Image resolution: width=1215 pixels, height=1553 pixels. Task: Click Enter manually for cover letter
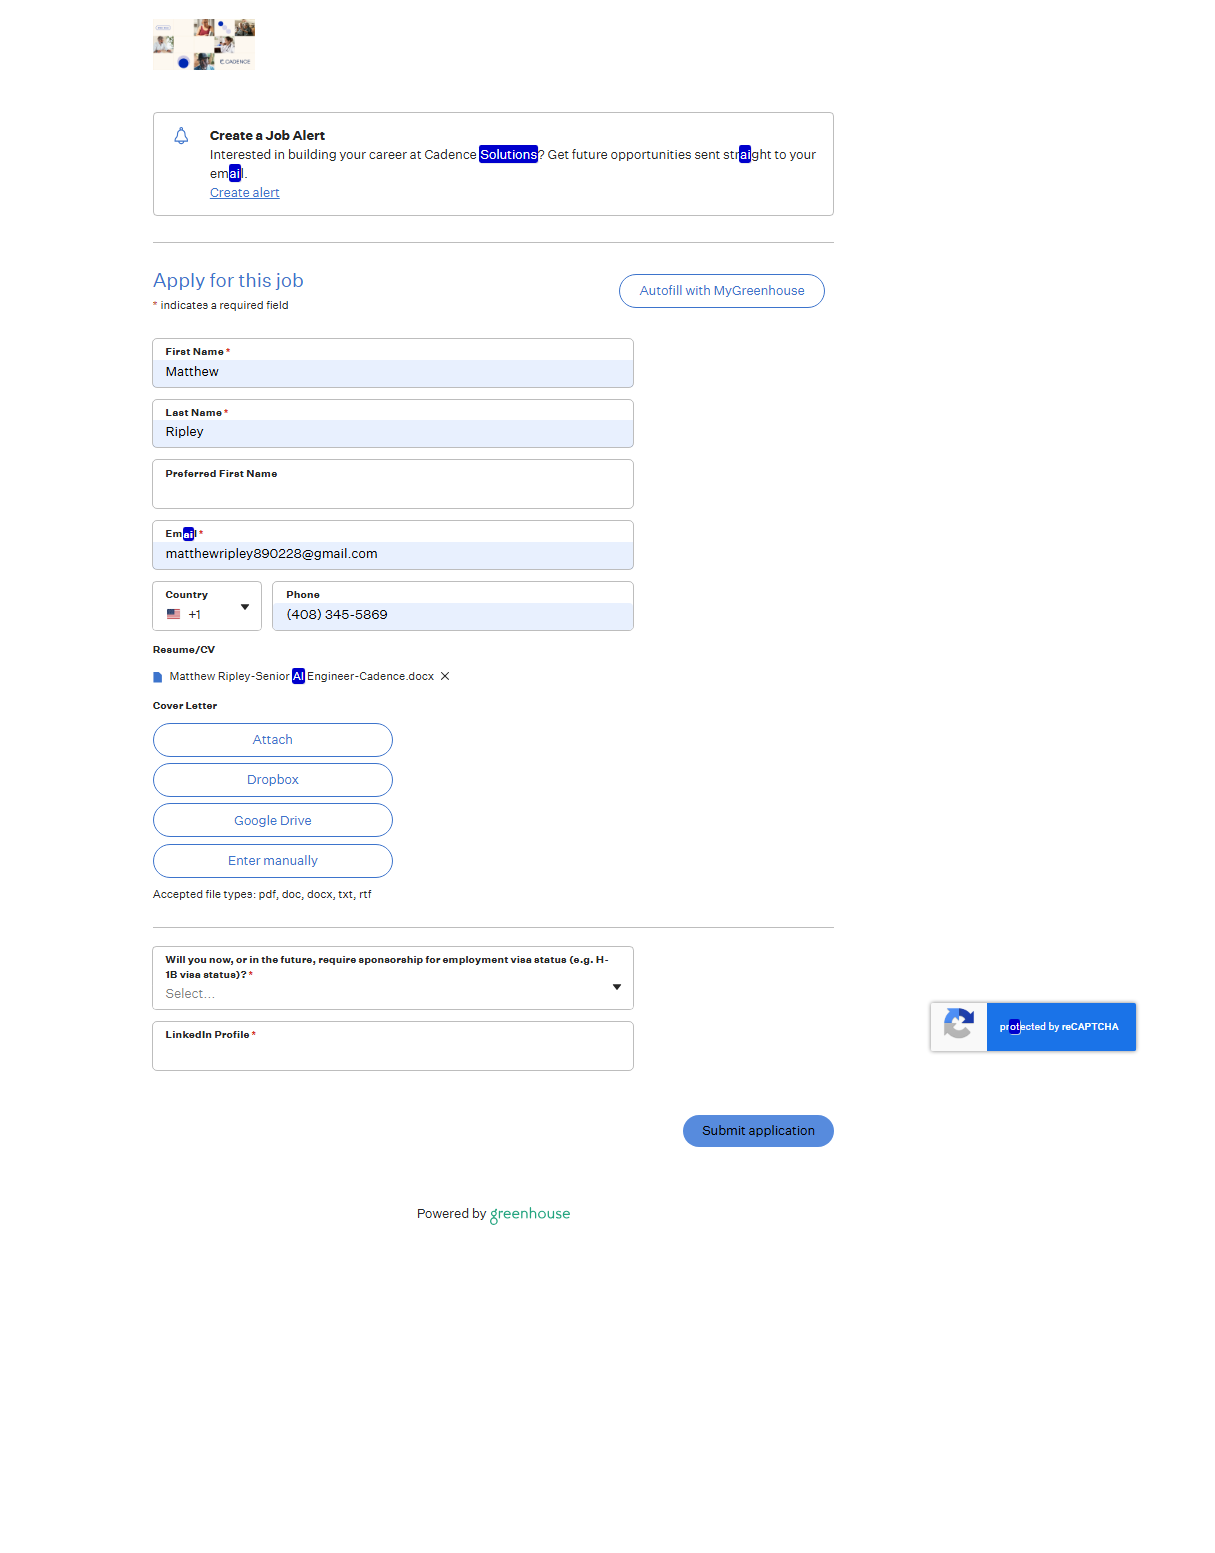pyautogui.click(x=272, y=861)
